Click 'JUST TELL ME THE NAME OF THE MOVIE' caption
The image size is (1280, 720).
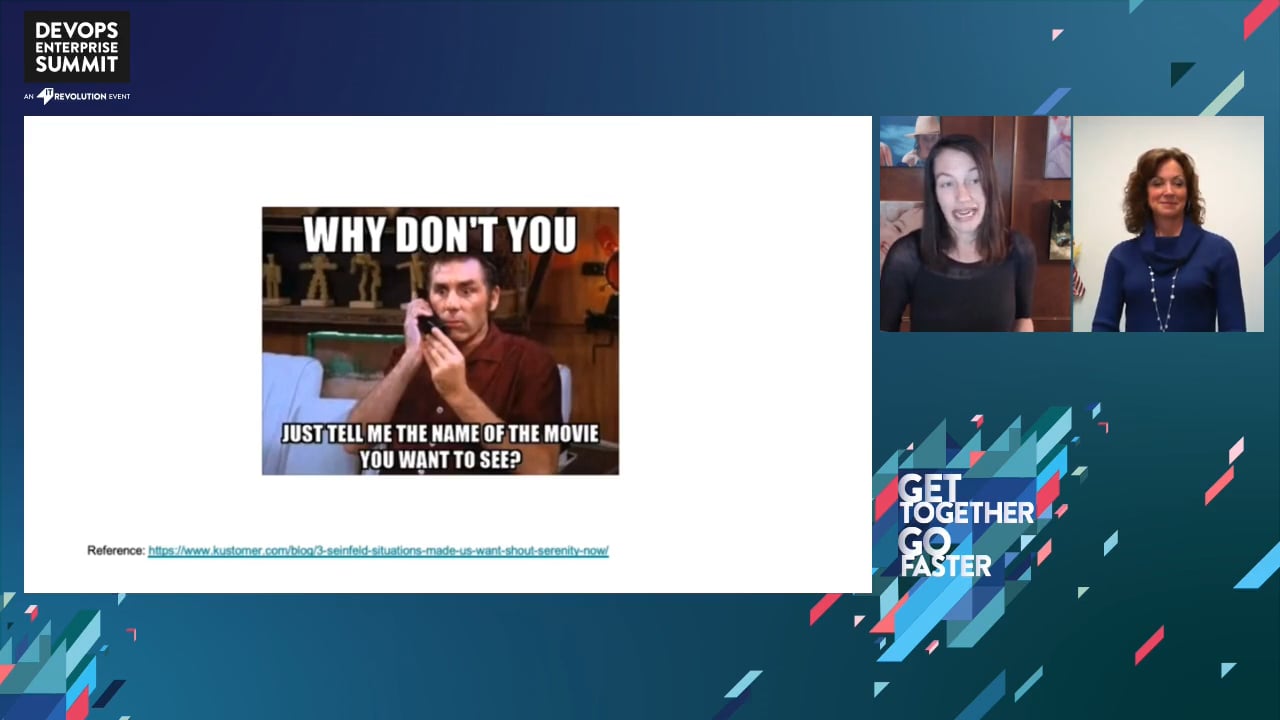(440, 434)
